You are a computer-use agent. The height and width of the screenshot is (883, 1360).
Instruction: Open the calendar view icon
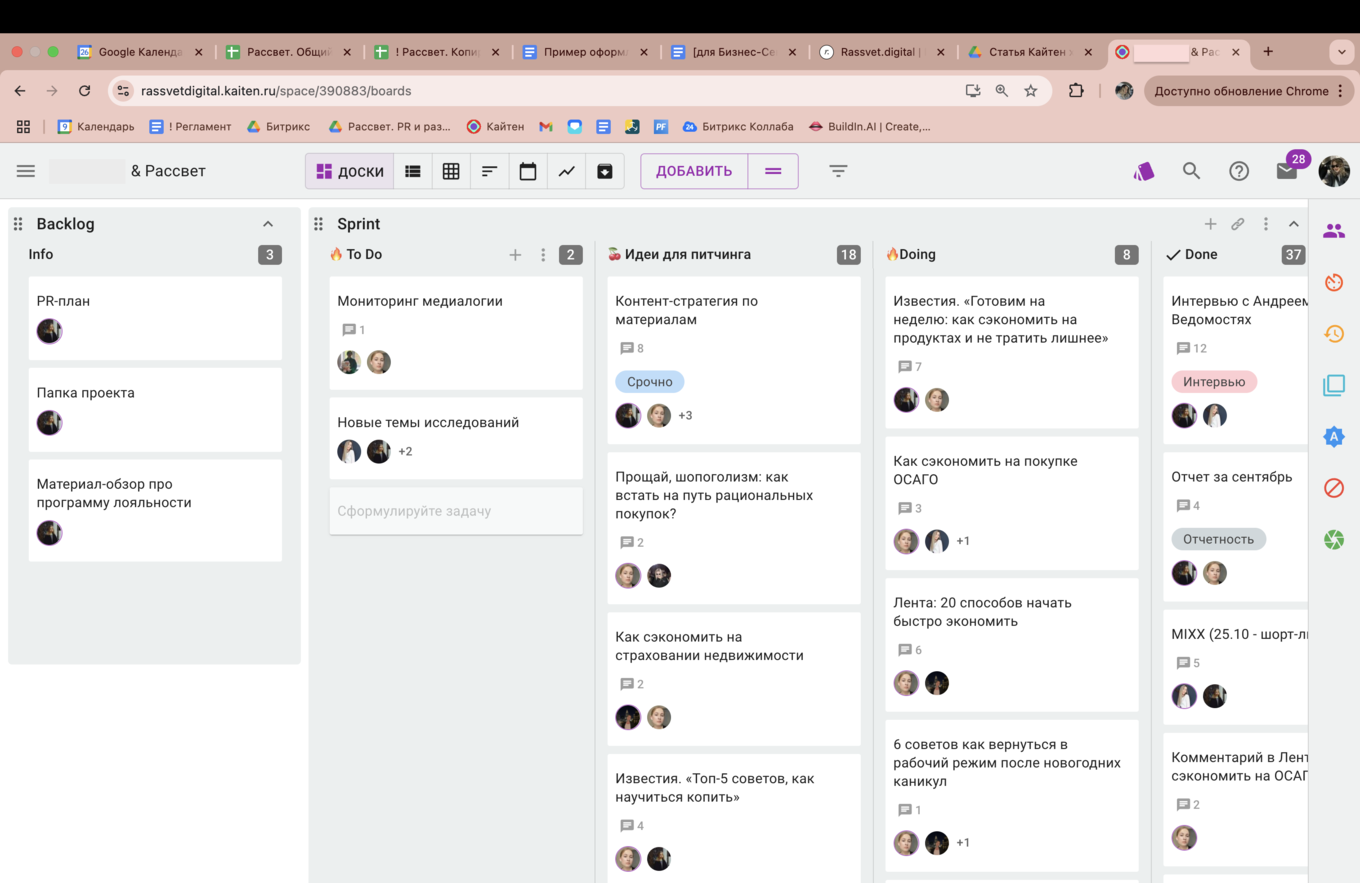(x=528, y=171)
